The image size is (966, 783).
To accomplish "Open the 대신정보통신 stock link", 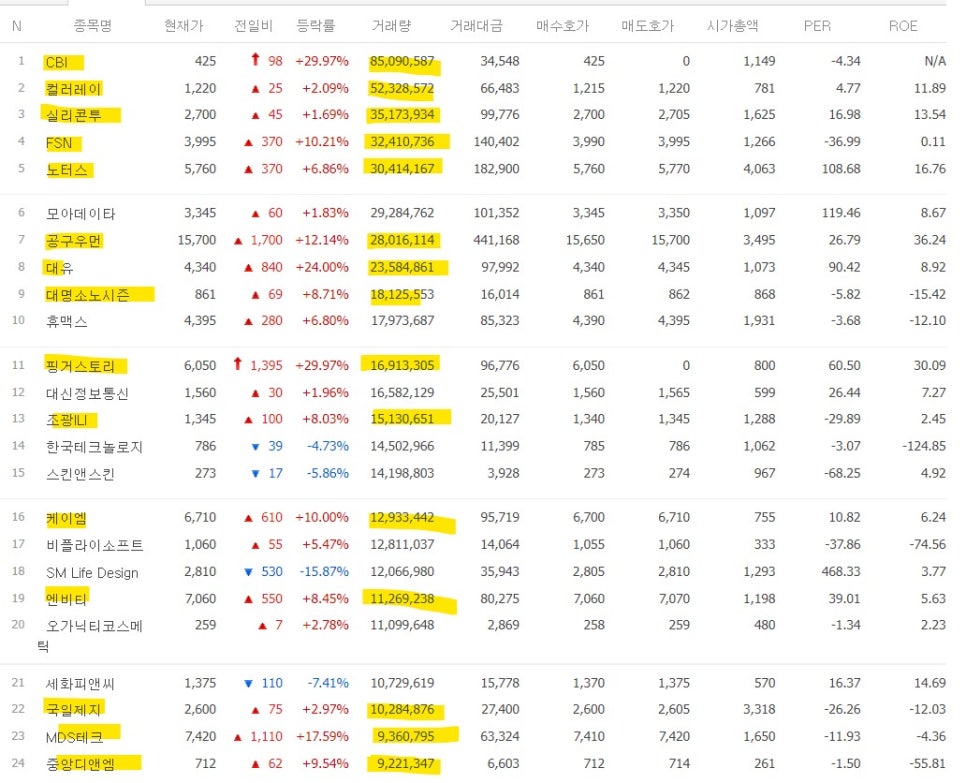I will pyautogui.click(x=87, y=394).
